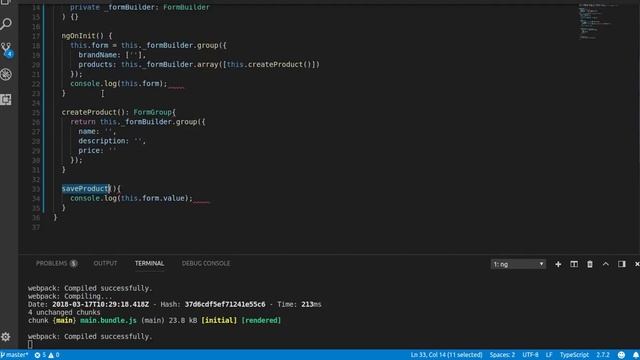The height and width of the screenshot is (360, 640).
Task: Change end of line sequence 'LF'
Action: pyautogui.click(x=549, y=355)
